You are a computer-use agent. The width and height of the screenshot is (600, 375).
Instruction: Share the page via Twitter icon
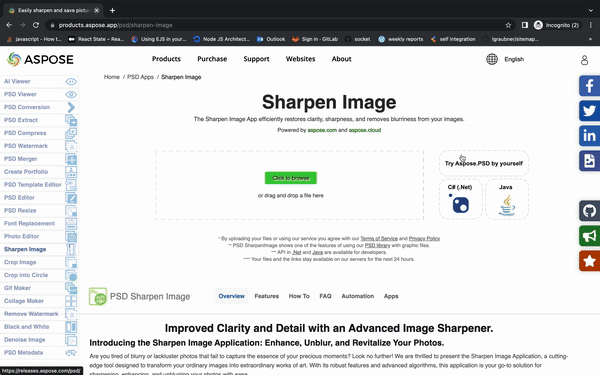[x=589, y=111]
